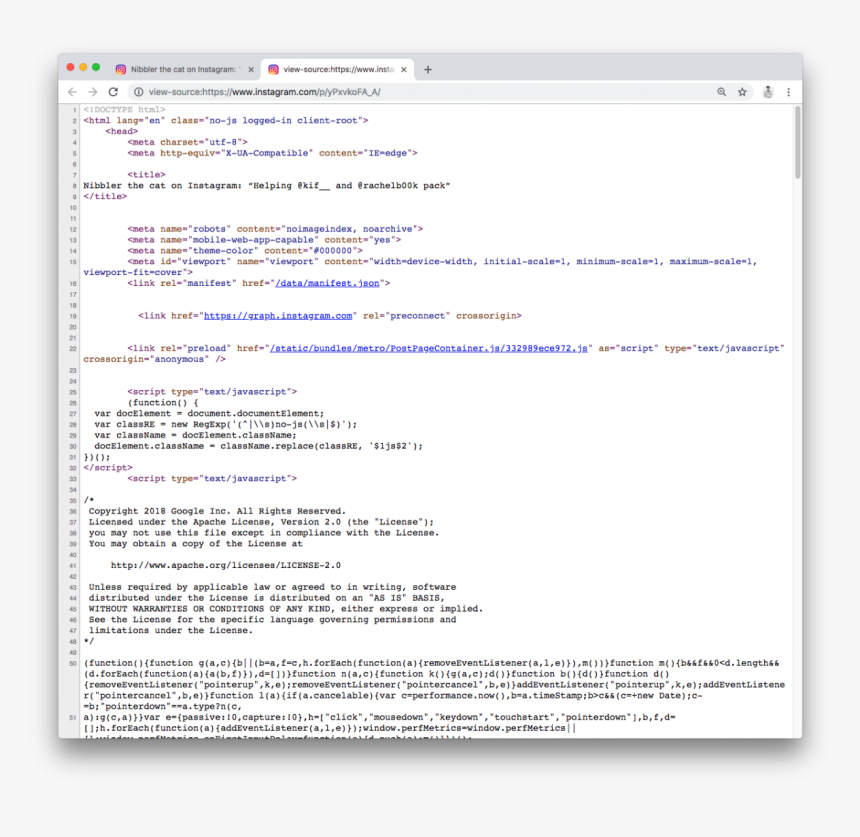This screenshot has height=837, width=860.
Task: Click the 'var classRE = new RegExp' line
Action: click(225, 425)
